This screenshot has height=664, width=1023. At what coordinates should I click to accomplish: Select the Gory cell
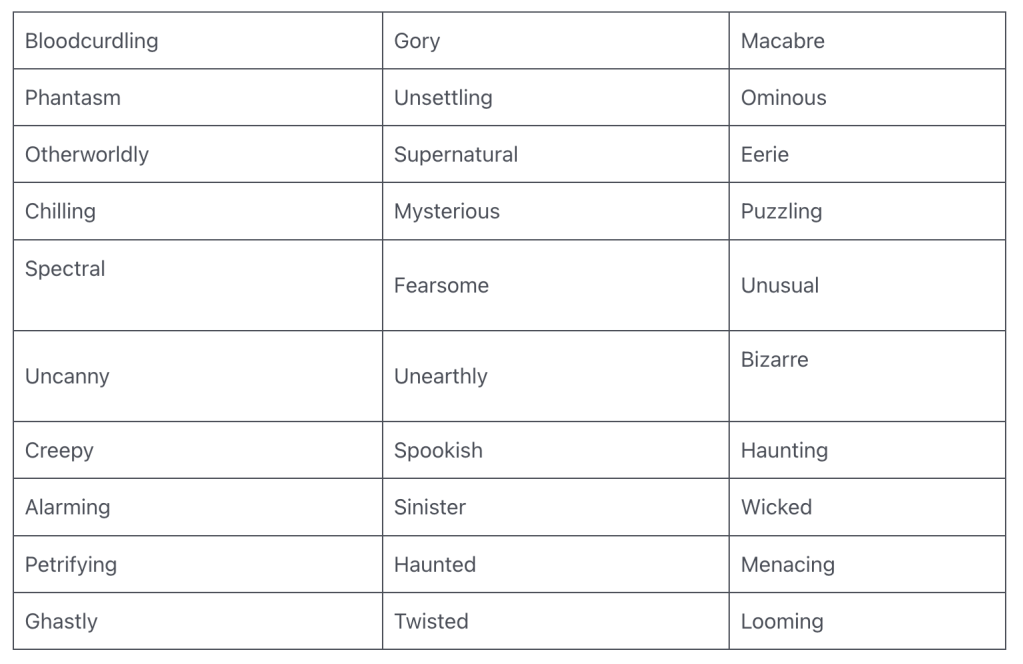pos(417,41)
